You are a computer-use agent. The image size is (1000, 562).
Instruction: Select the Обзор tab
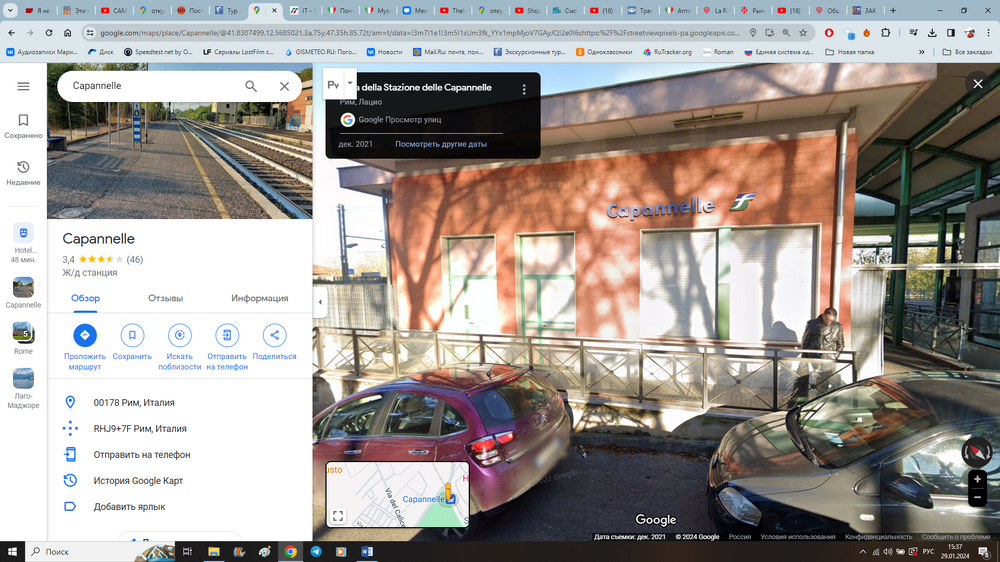click(85, 298)
